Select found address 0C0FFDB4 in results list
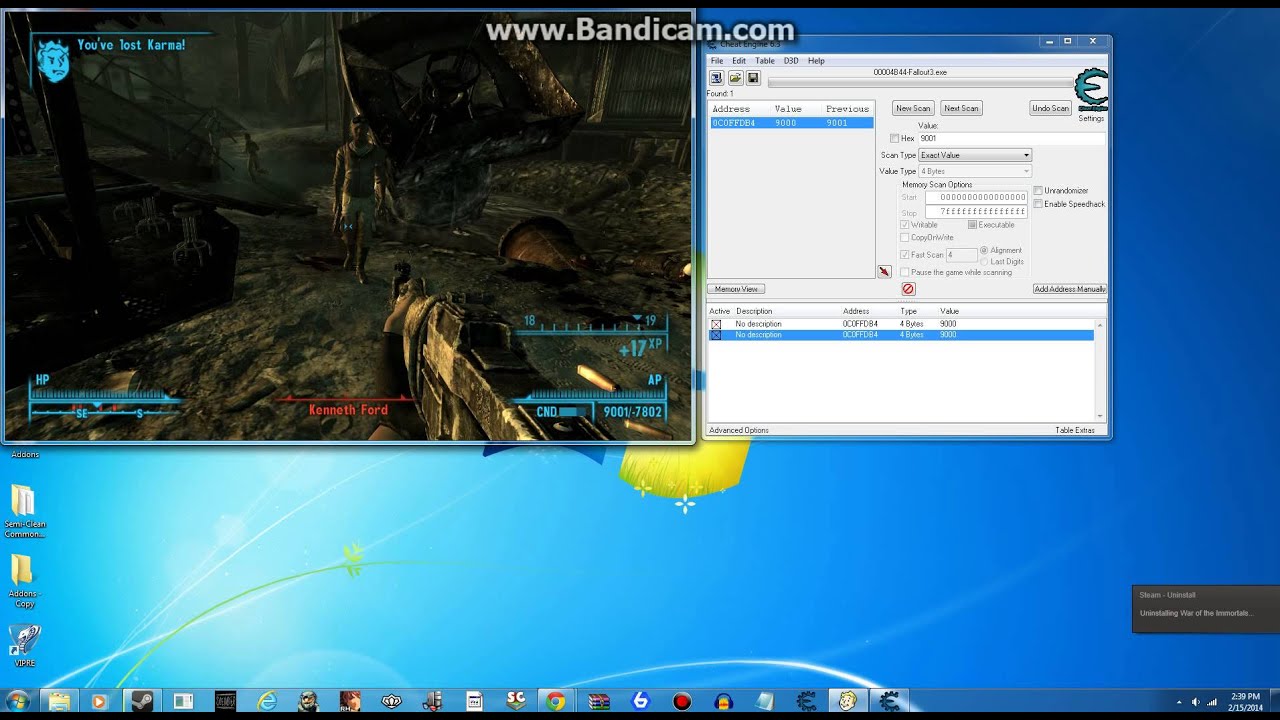Viewport: 1280px width, 720px height. pyautogui.click(x=791, y=123)
